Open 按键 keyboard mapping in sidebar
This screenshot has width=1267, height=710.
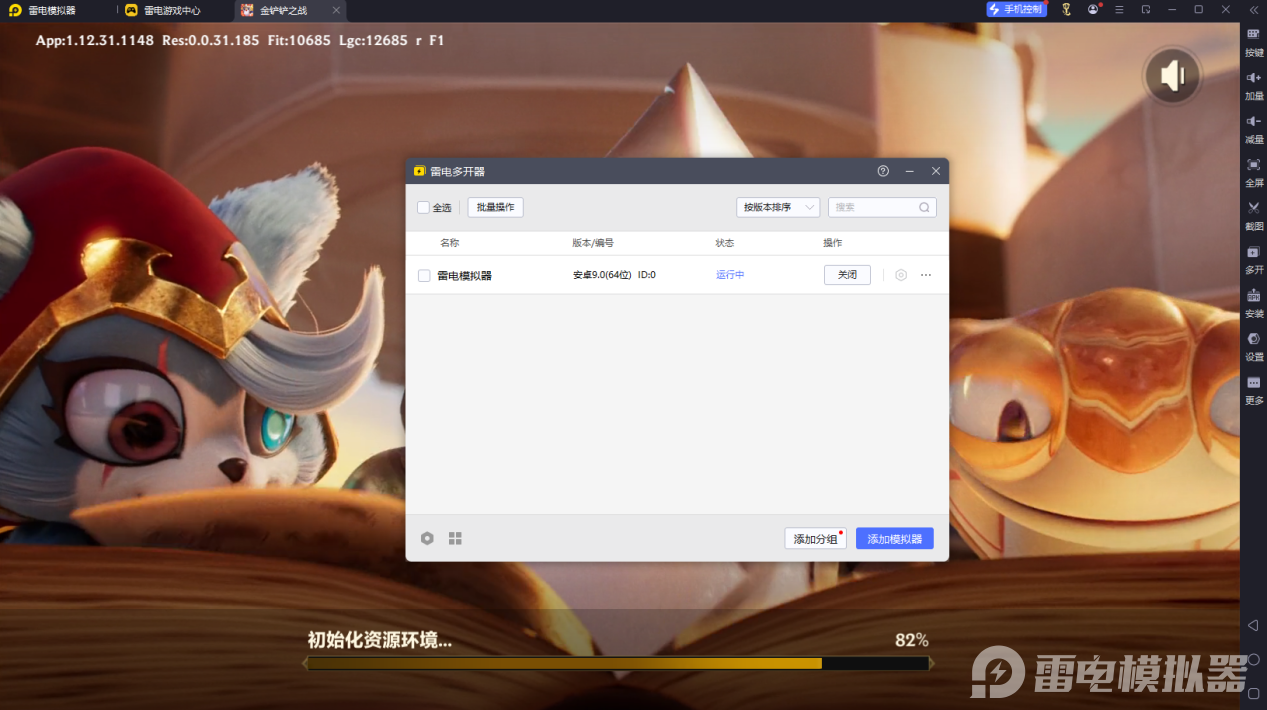point(1254,40)
